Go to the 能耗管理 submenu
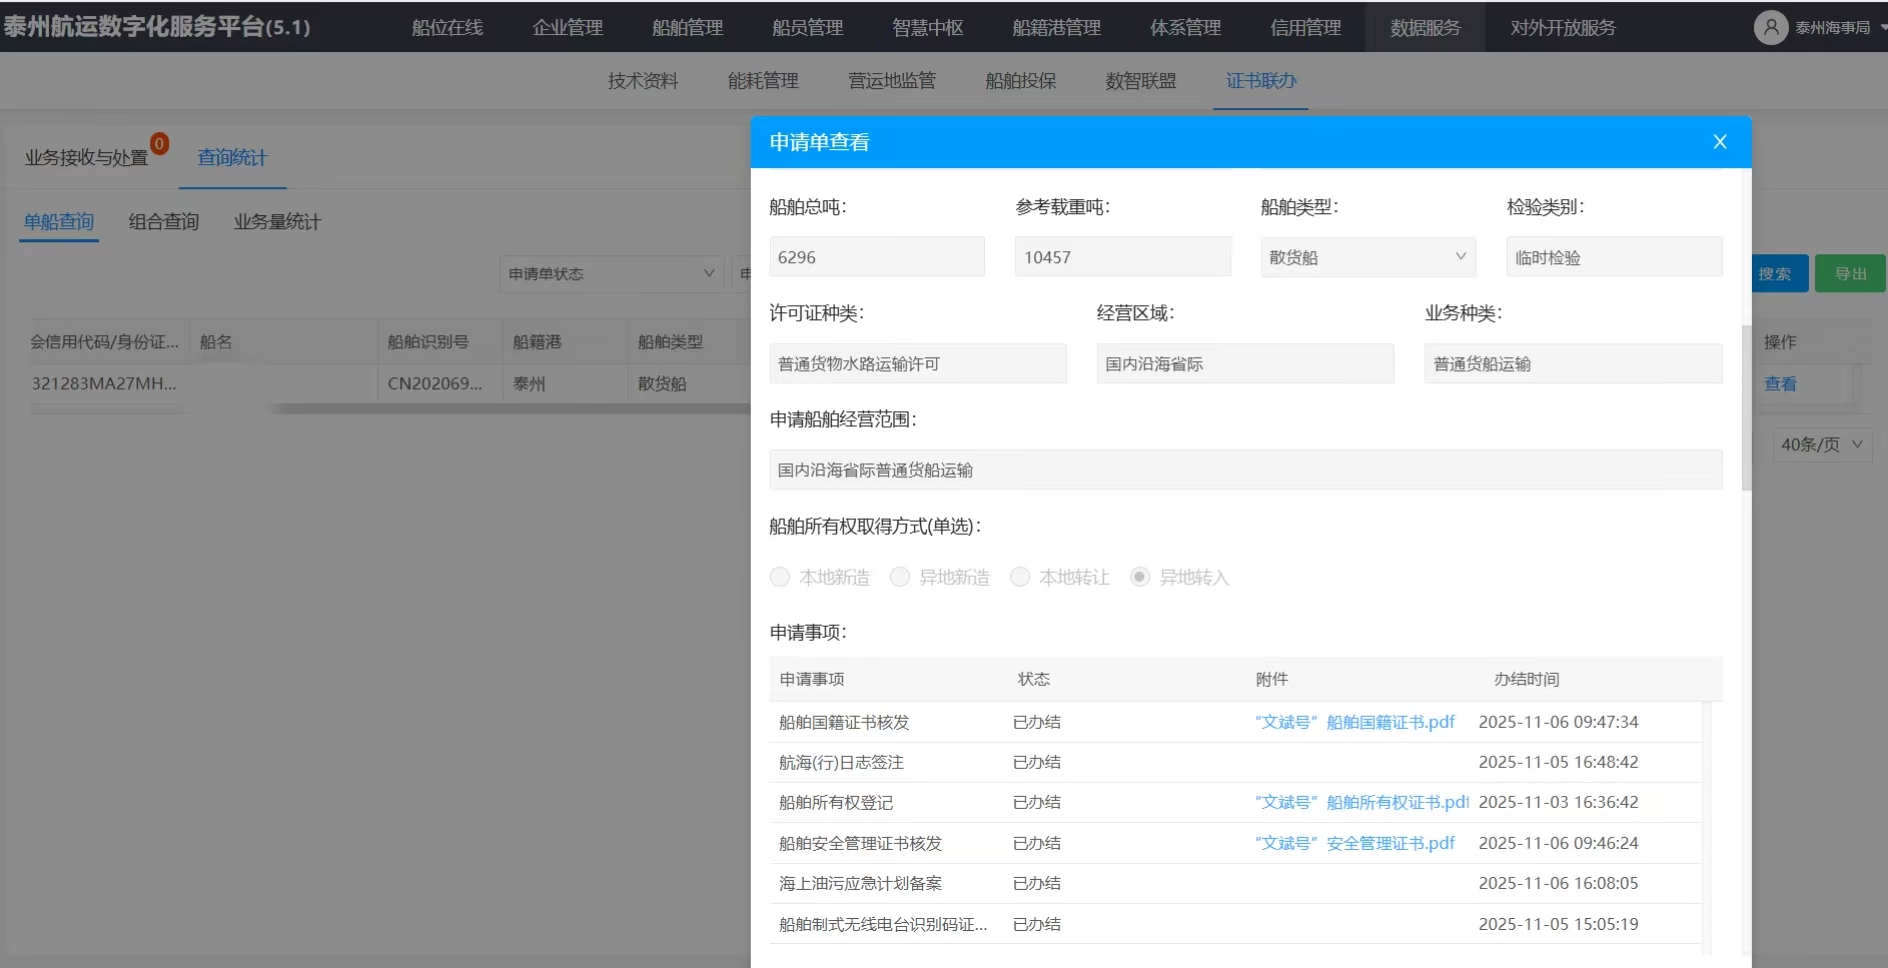The width and height of the screenshot is (1888, 968). (763, 81)
